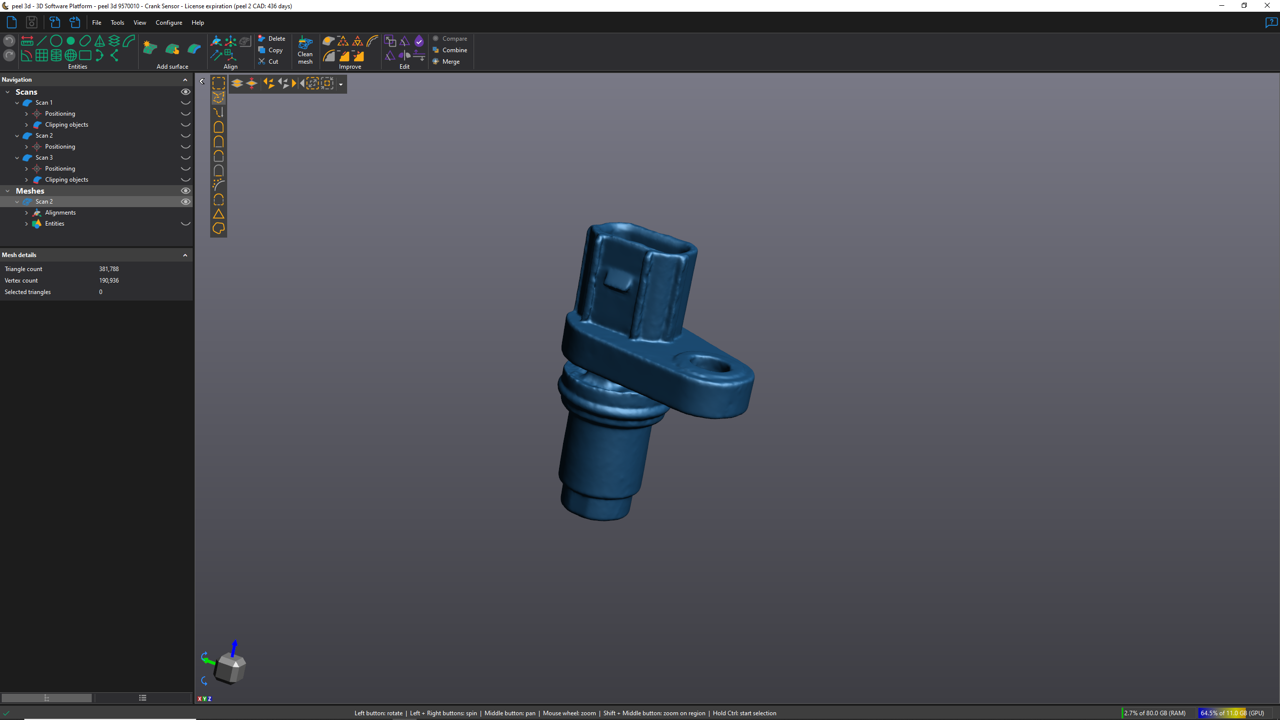Show Scan 1 using its hidden-eye toggle
The image size is (1280, 720).
(x=185, y=103)
